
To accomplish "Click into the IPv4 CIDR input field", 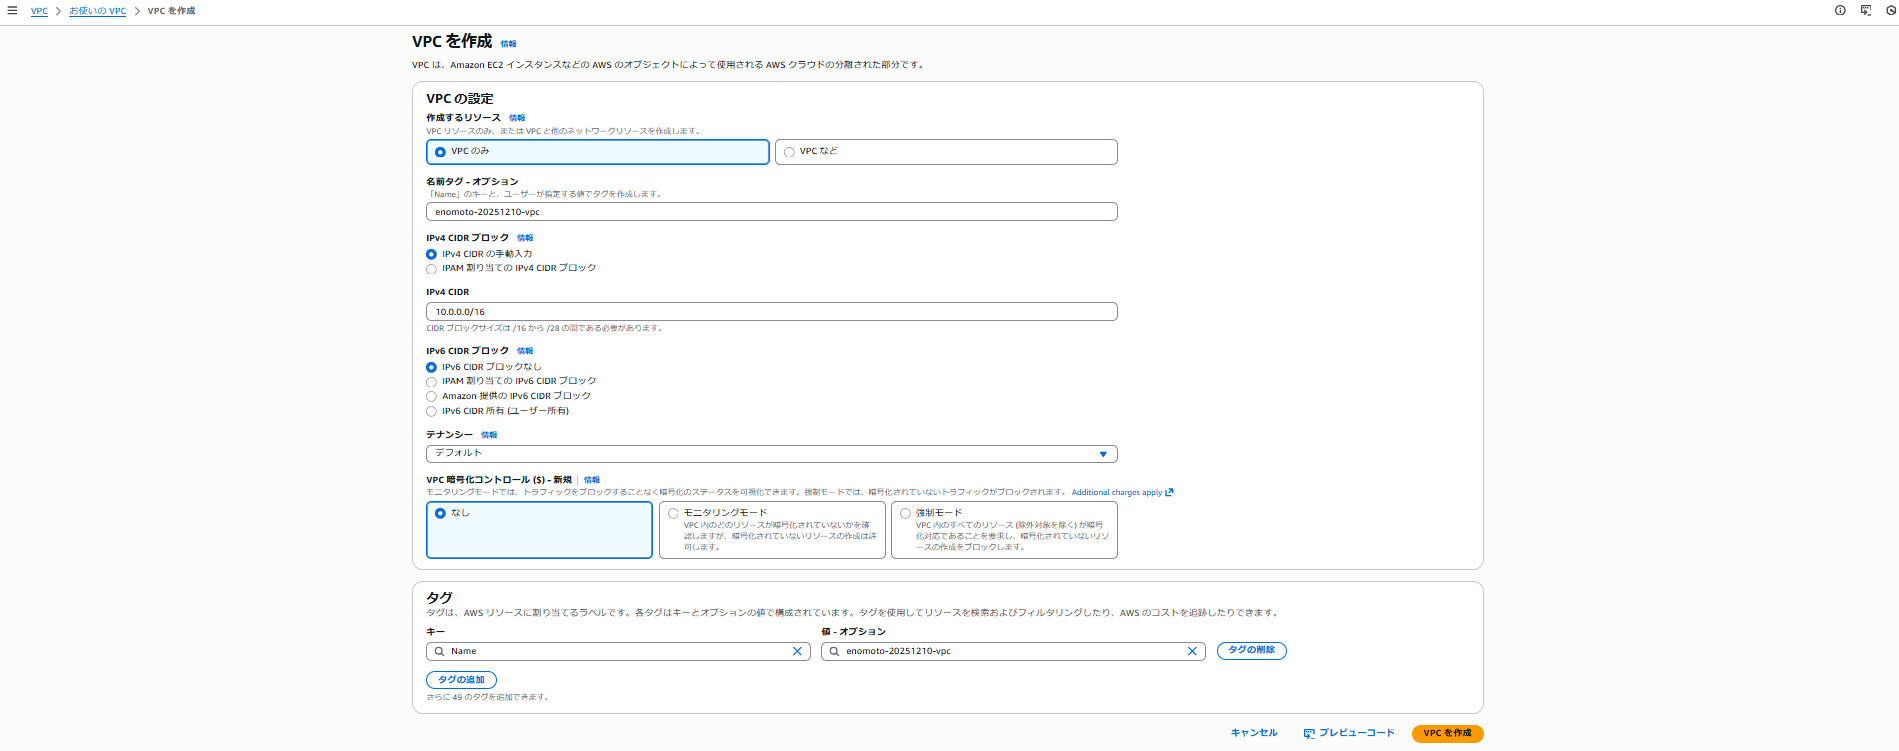I will tap(771, 312).
